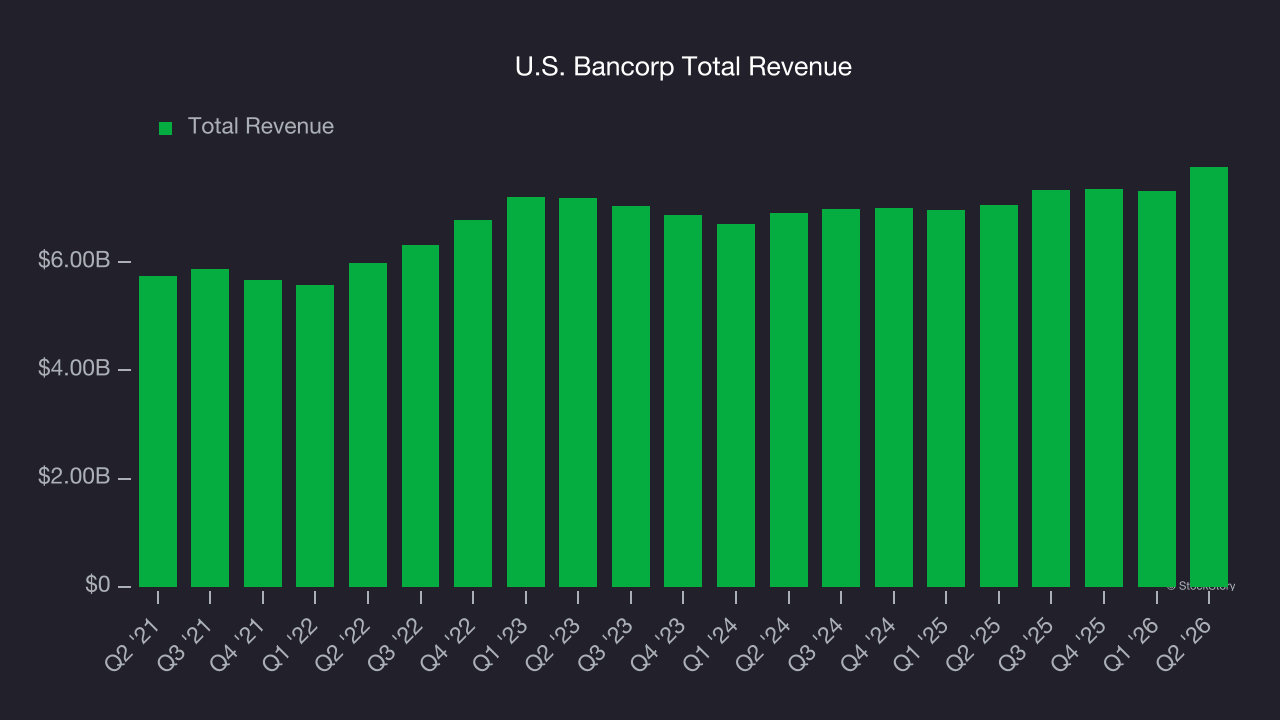Click the "$0" y-axis label
The height and width of the screenshot is (720, 1280).
(x=98, y=585)
